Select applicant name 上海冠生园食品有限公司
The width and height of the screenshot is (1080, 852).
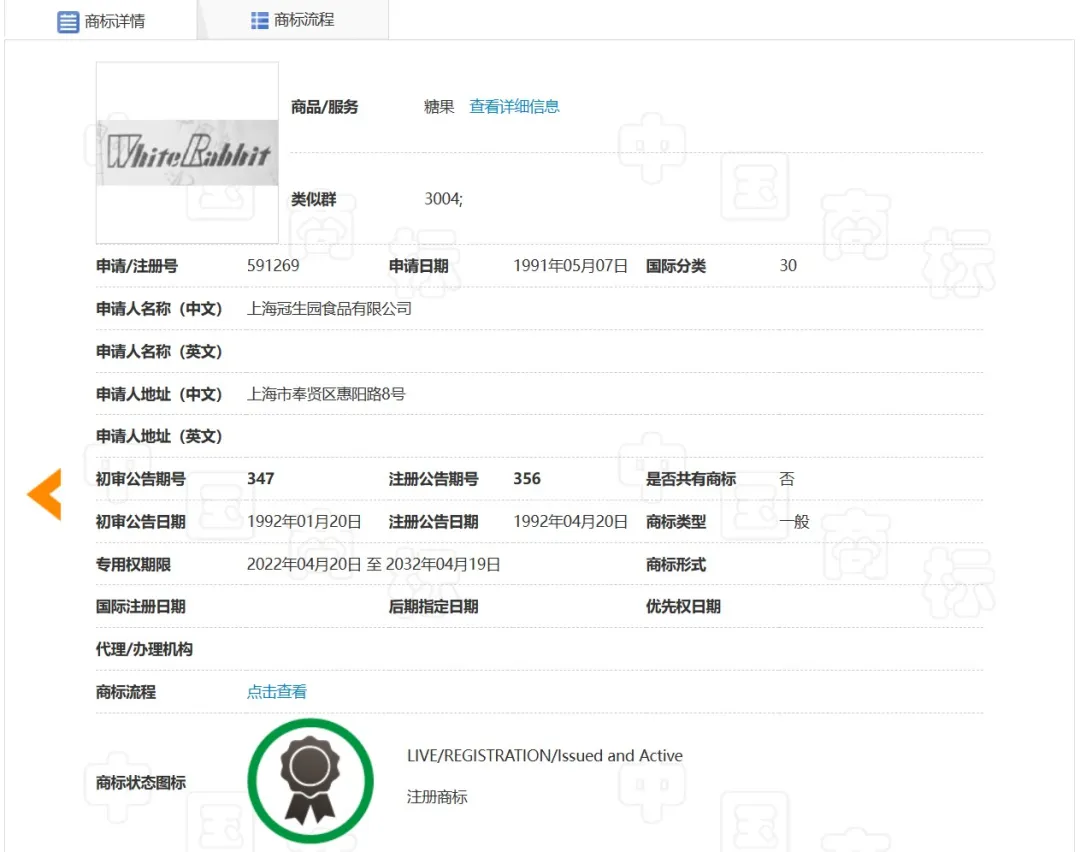pyautogui.click(x=329, y=309)
